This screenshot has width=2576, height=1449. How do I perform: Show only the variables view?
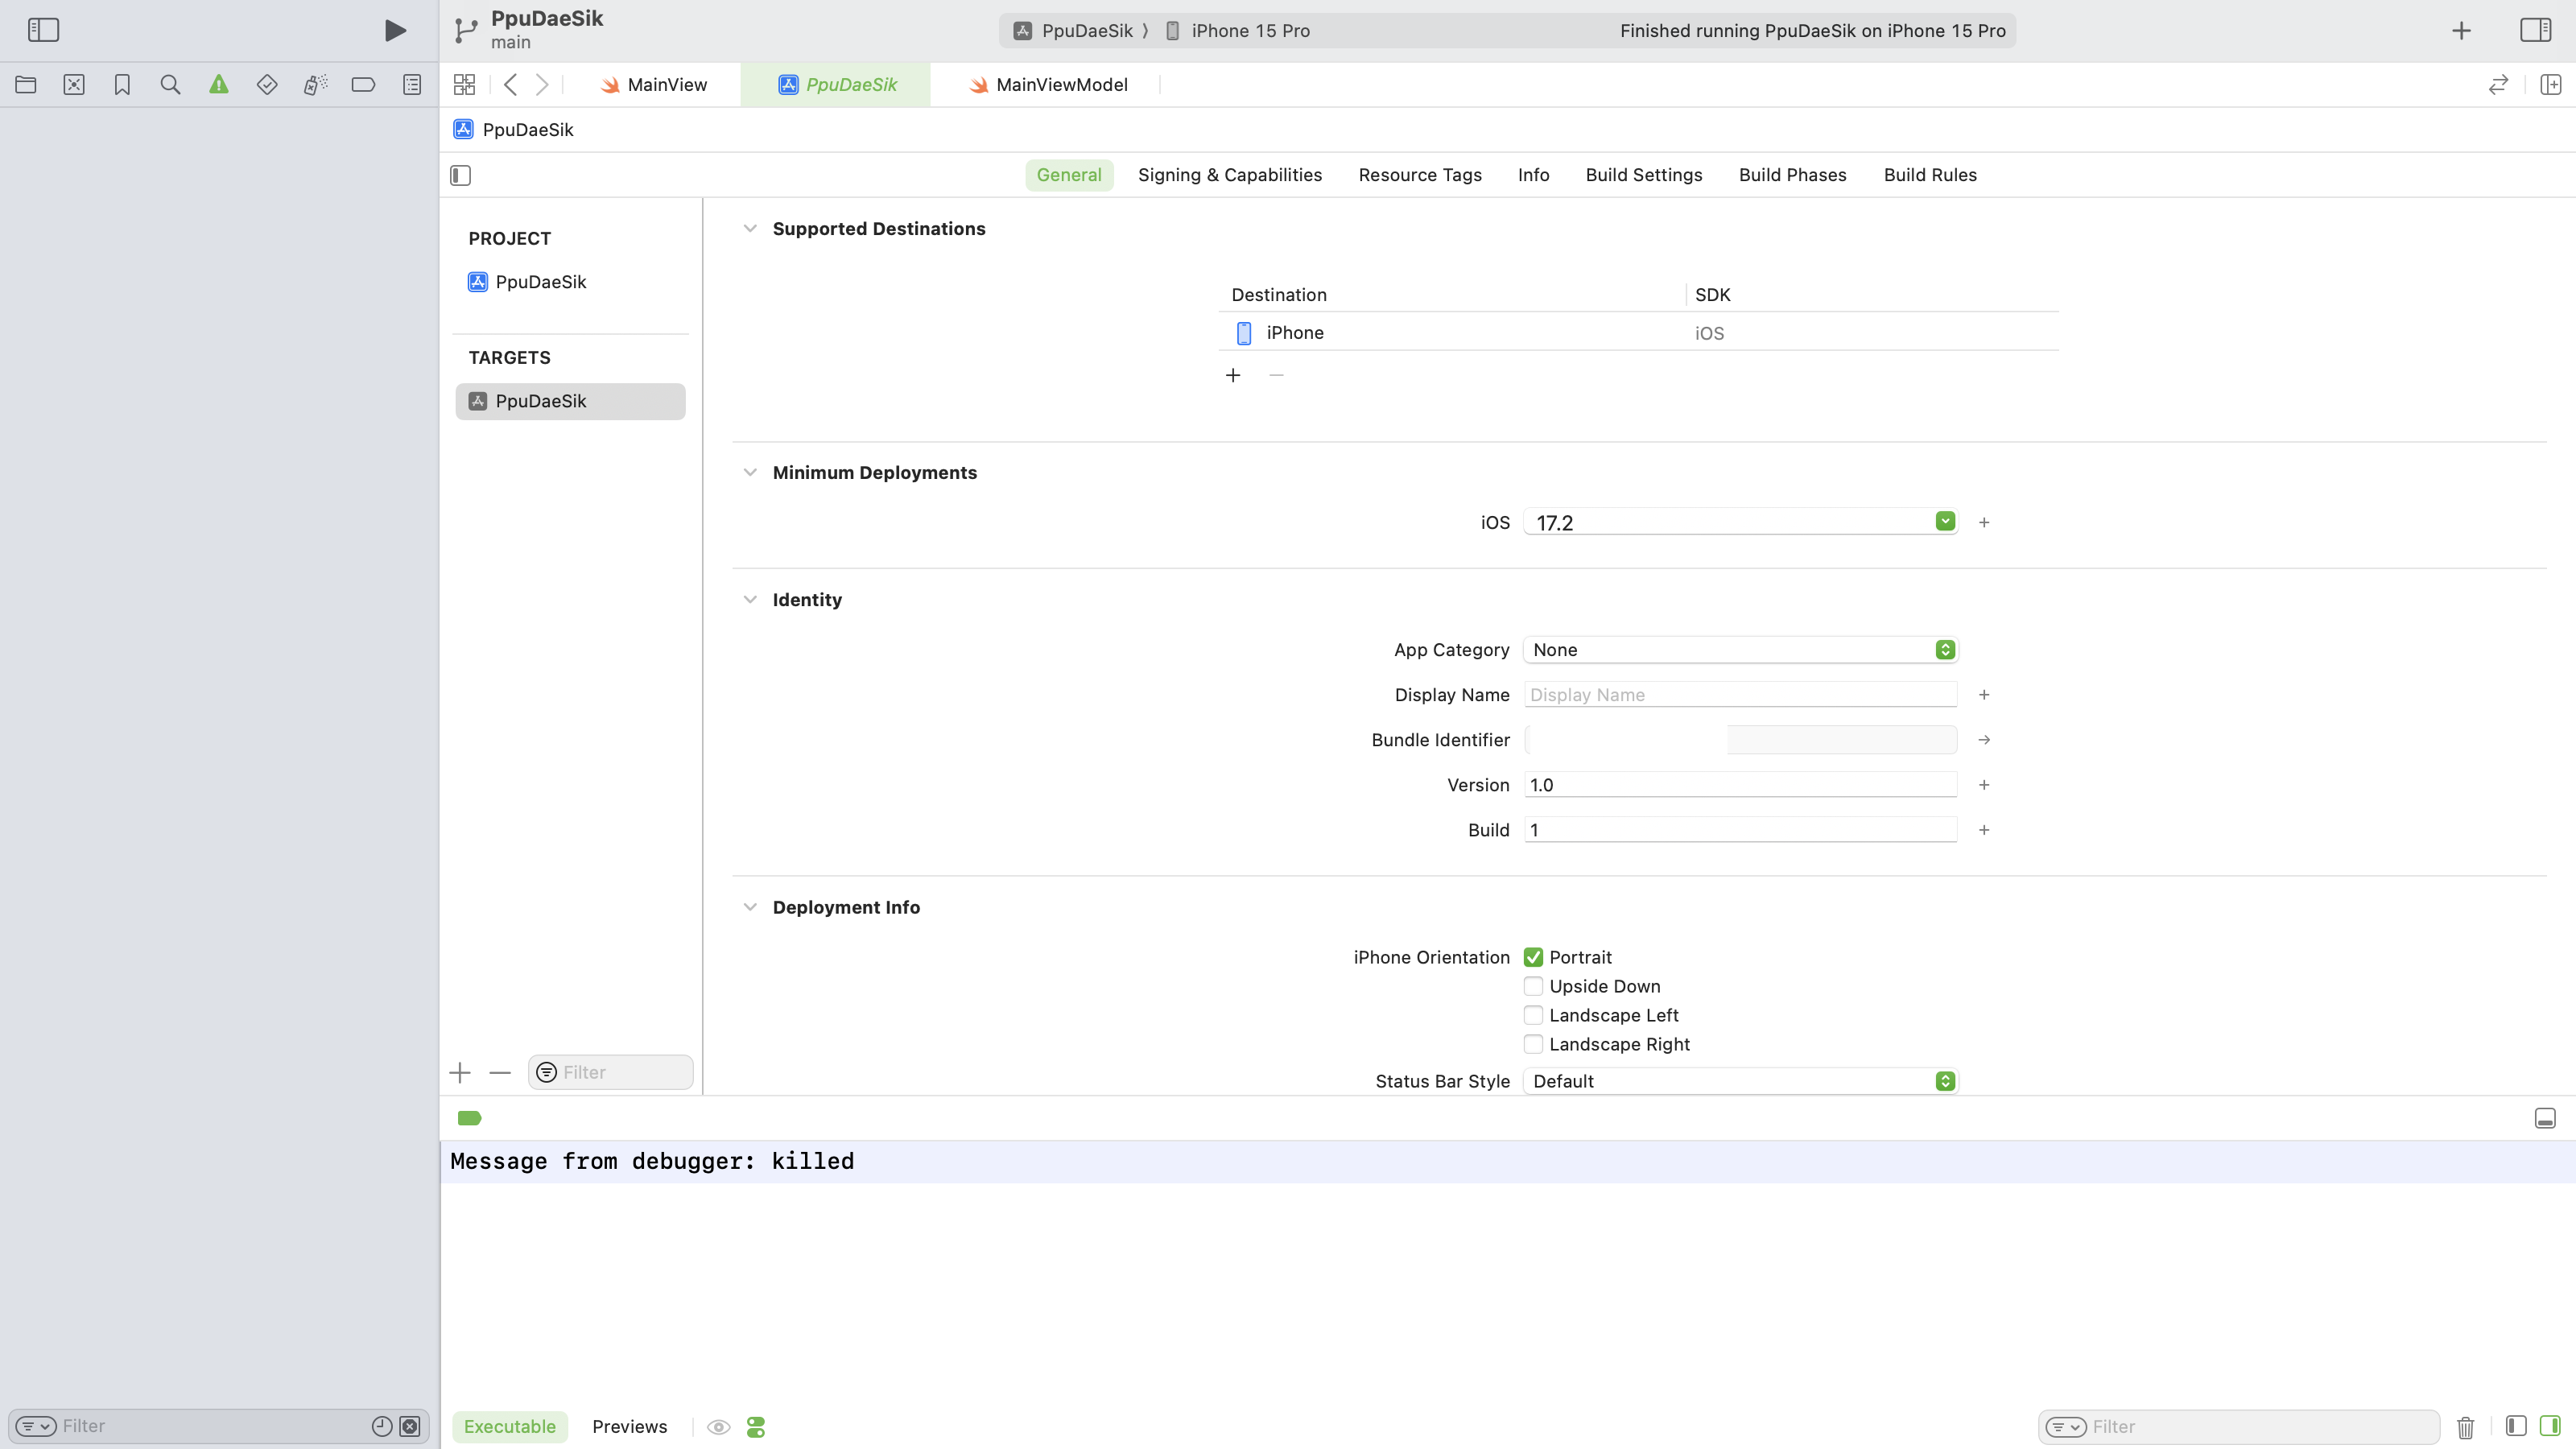click(x=2517, y=1426)
